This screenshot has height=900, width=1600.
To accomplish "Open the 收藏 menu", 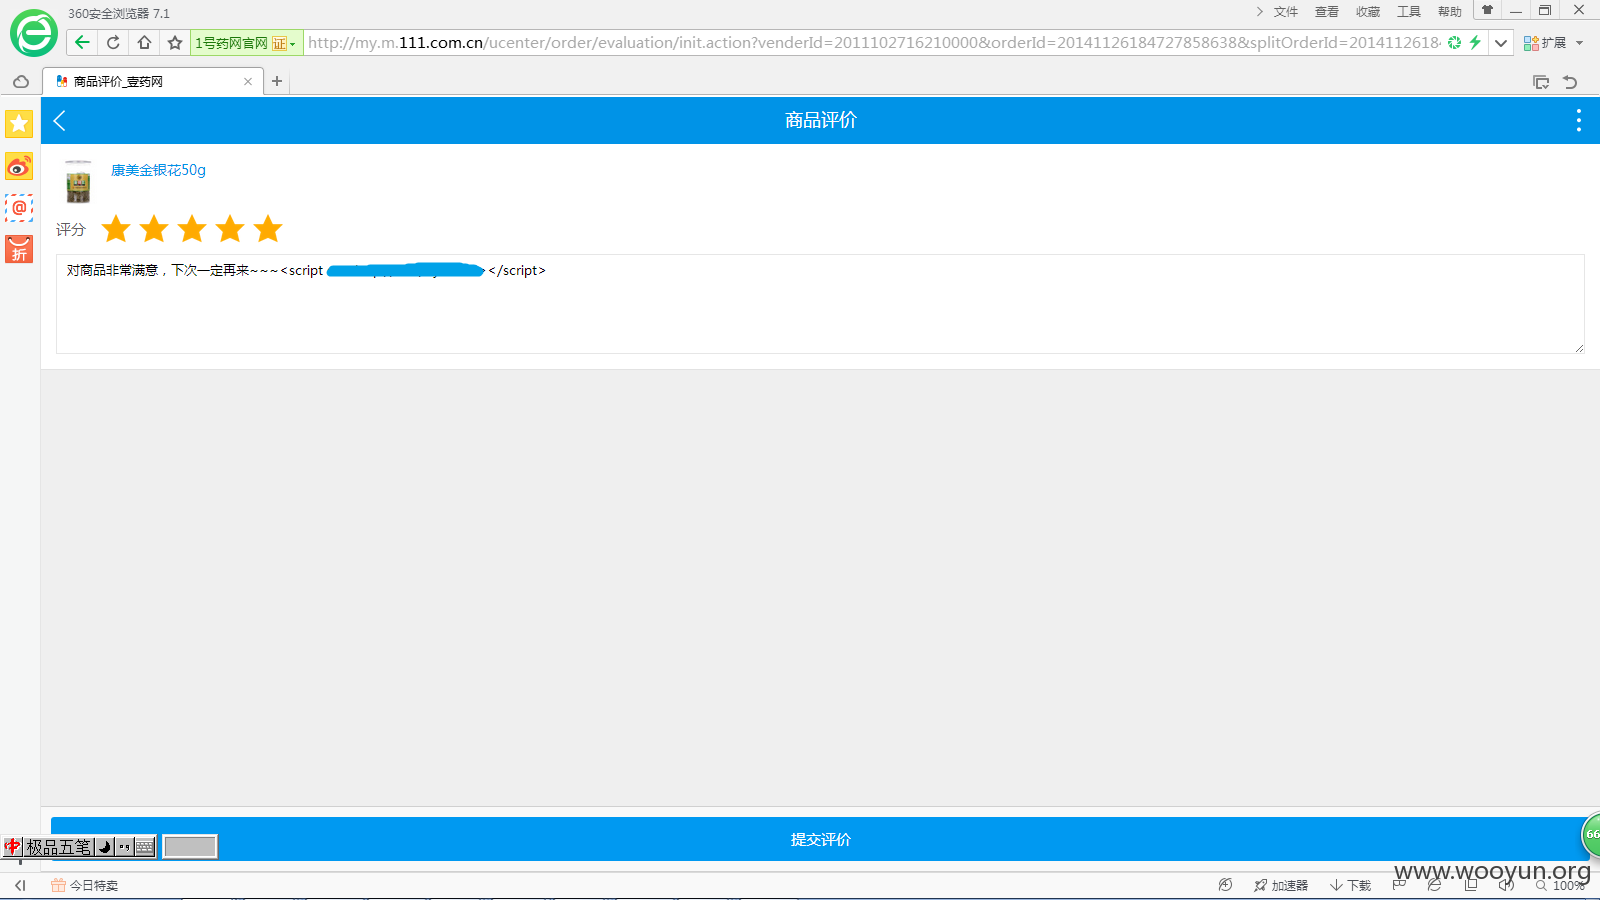I will (x=1367, y=12).
